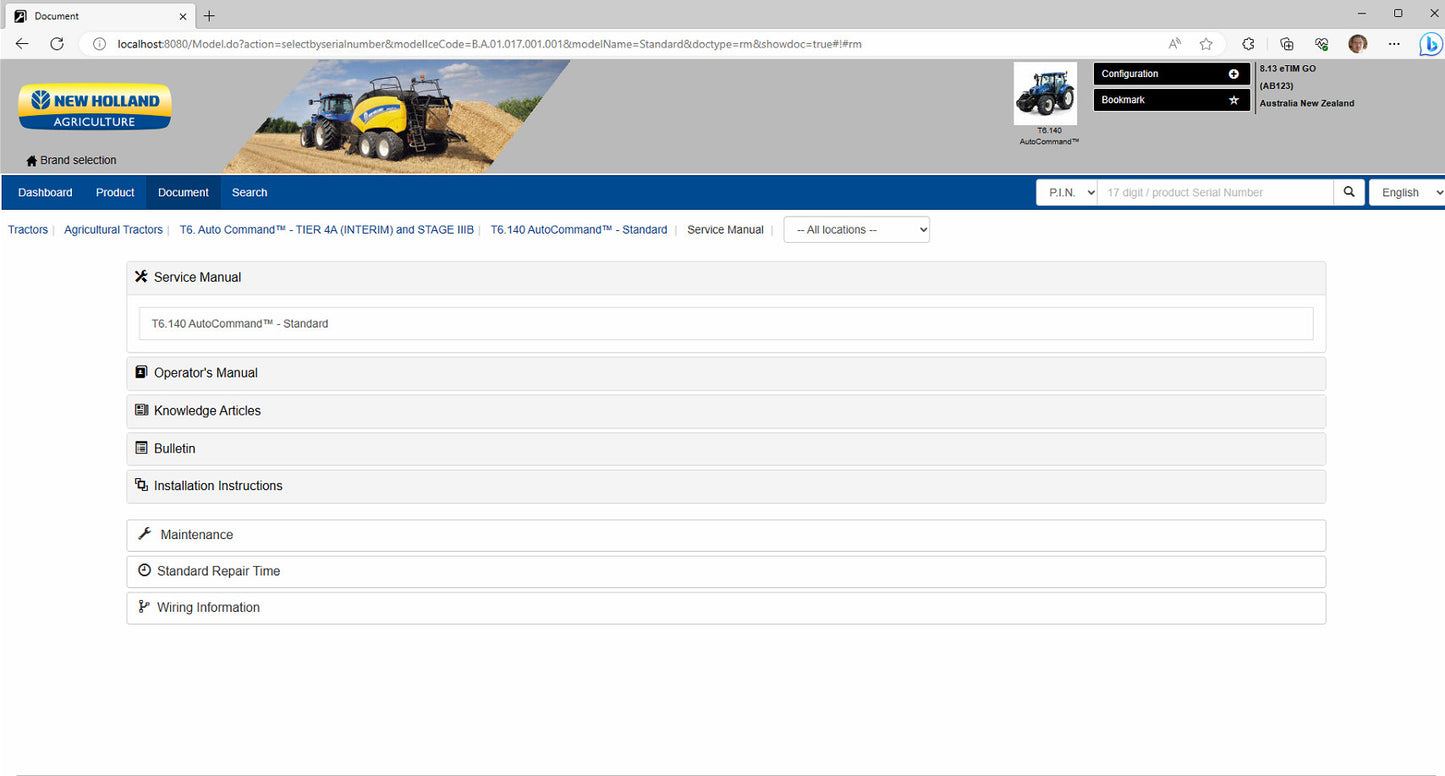Open the Agricultural Tractors breadcrumb link
This screenshot has width=1445, height=776.
click(113, 230)
